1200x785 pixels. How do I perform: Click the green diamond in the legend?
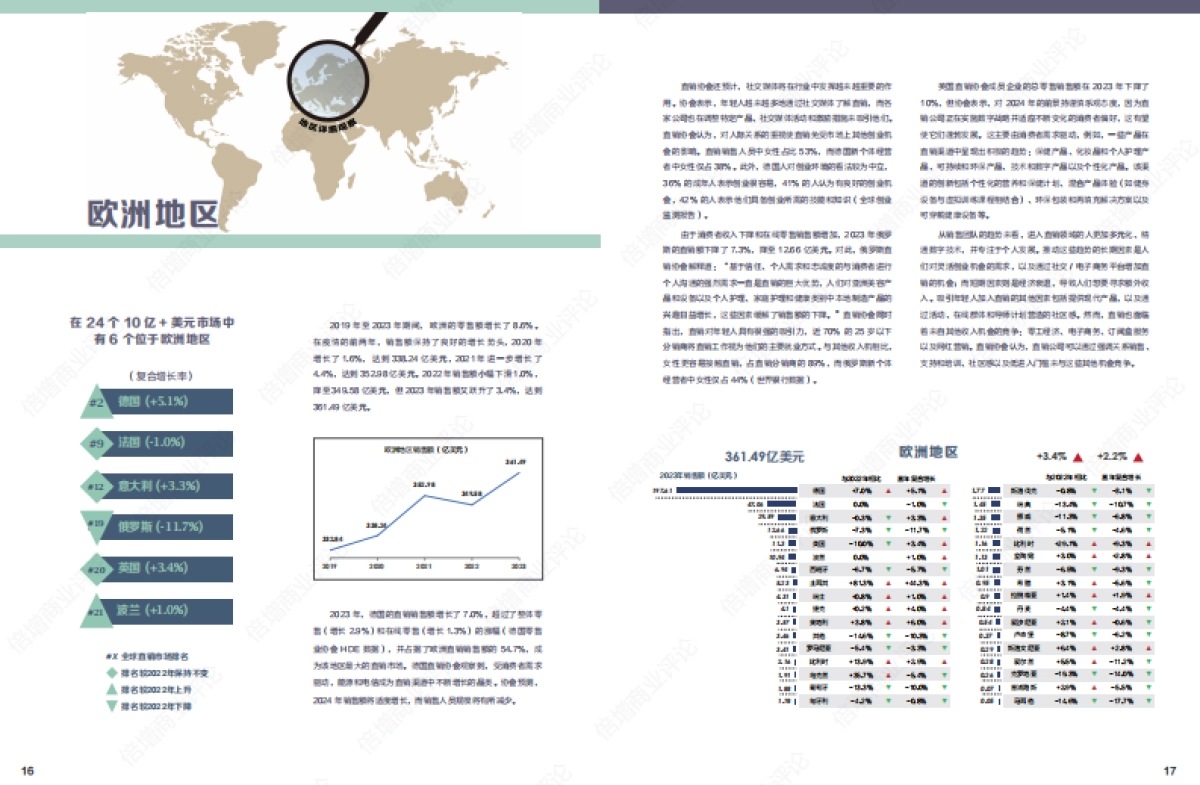pyautogui.click(x=110, y=673)
